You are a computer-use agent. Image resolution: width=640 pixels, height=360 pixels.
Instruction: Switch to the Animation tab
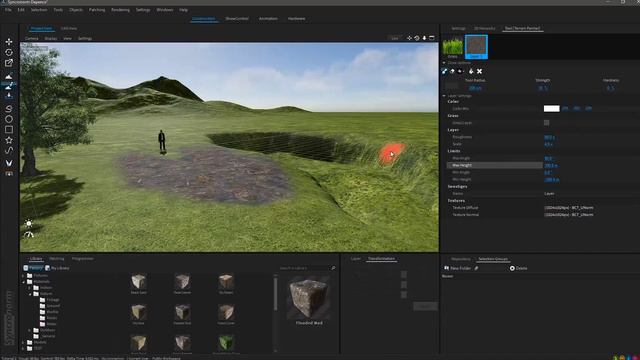268,19
